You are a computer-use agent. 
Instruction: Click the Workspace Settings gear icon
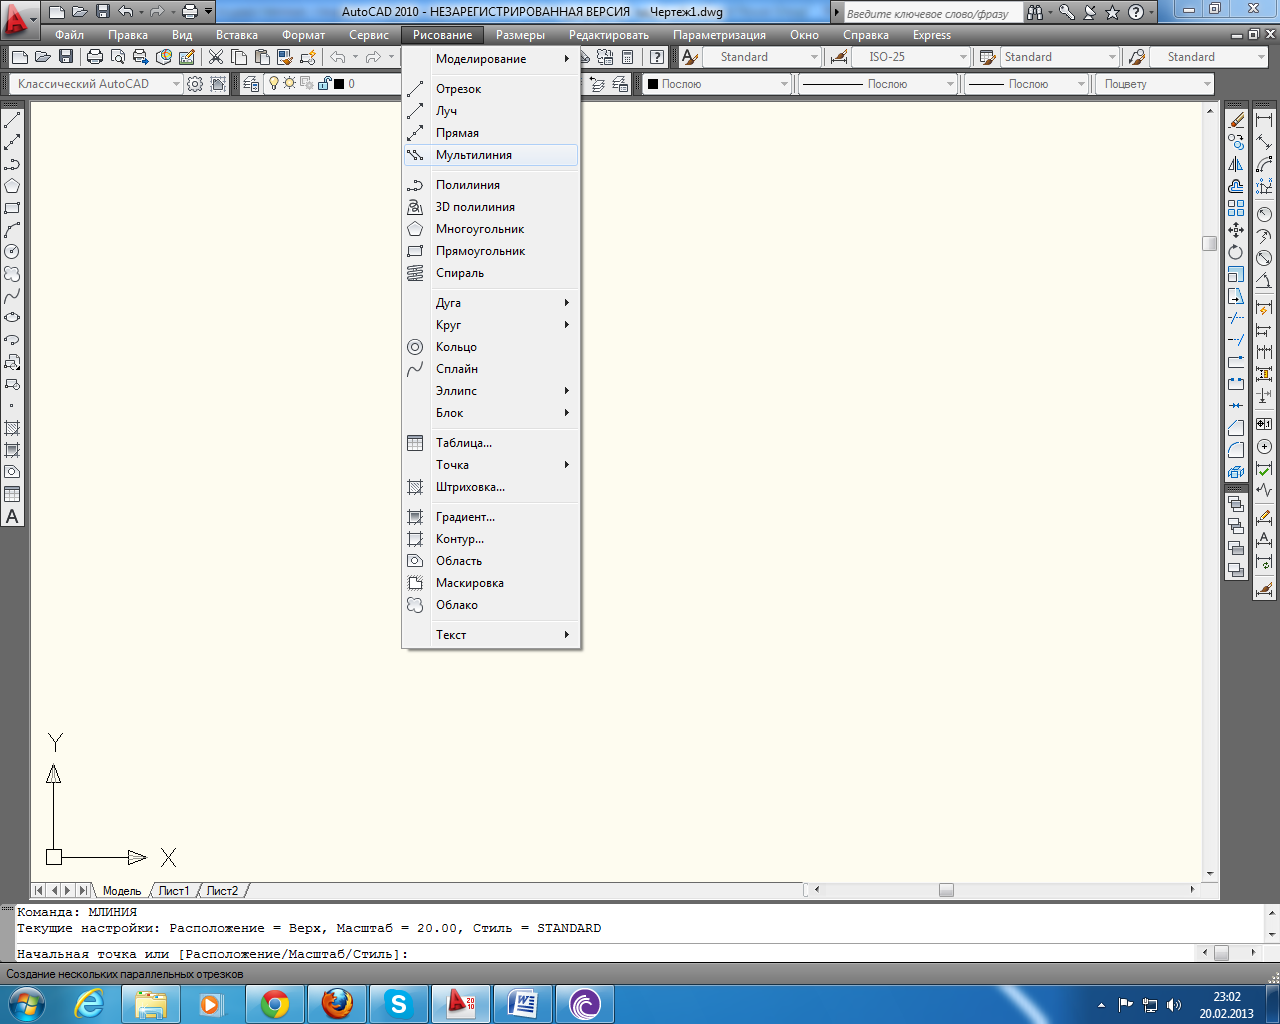tap(195, 84)
